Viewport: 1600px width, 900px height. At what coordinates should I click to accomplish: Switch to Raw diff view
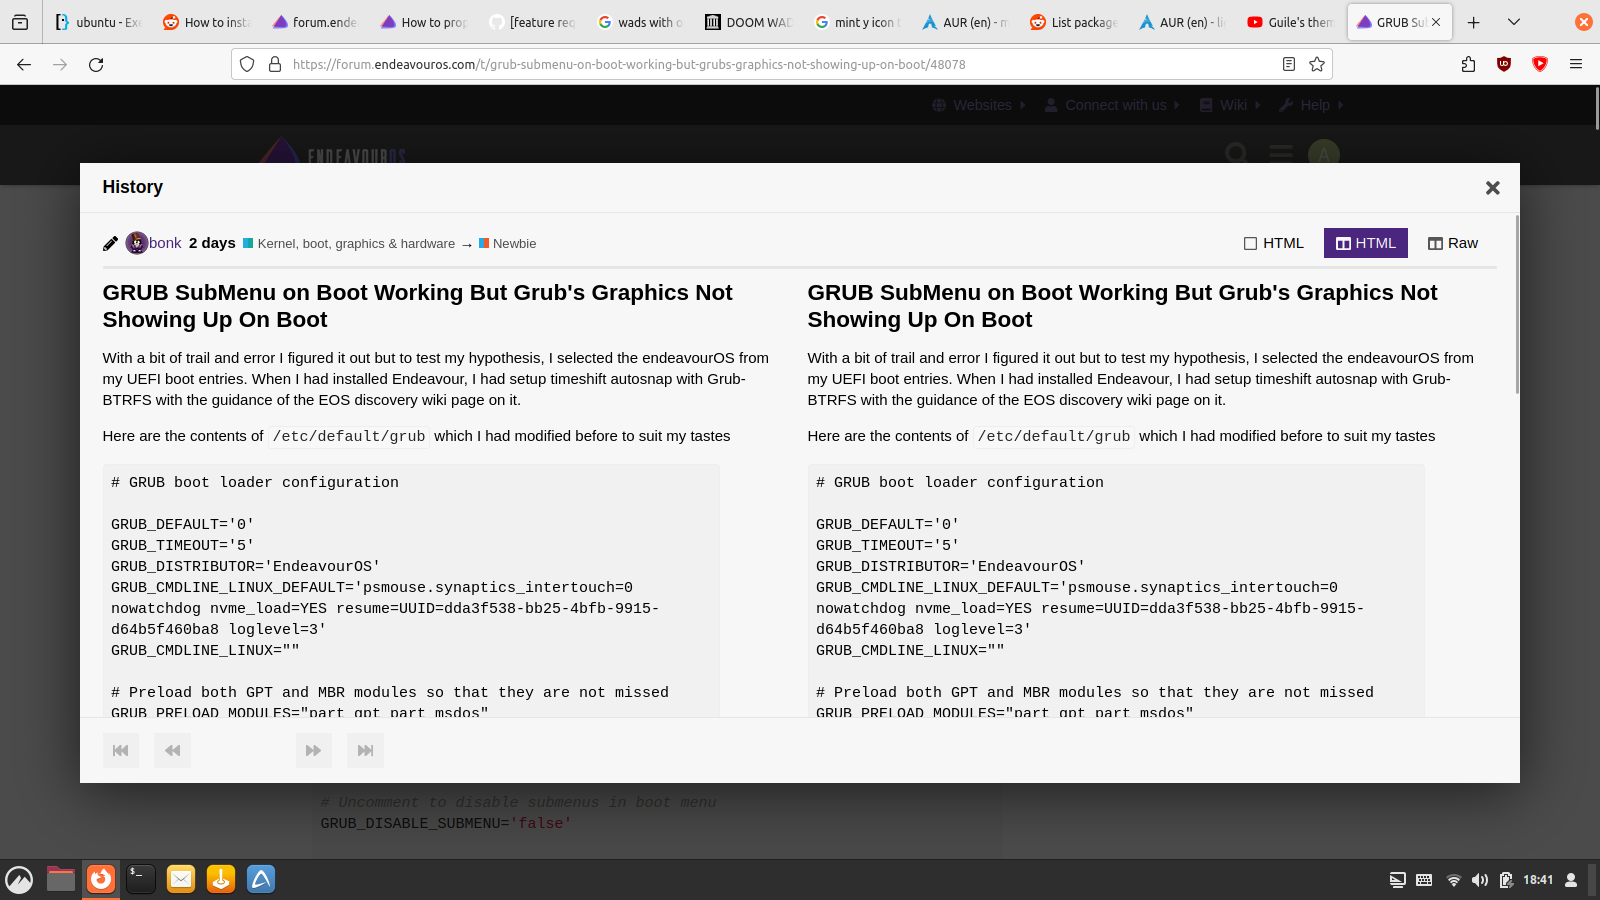point(1452,243)
